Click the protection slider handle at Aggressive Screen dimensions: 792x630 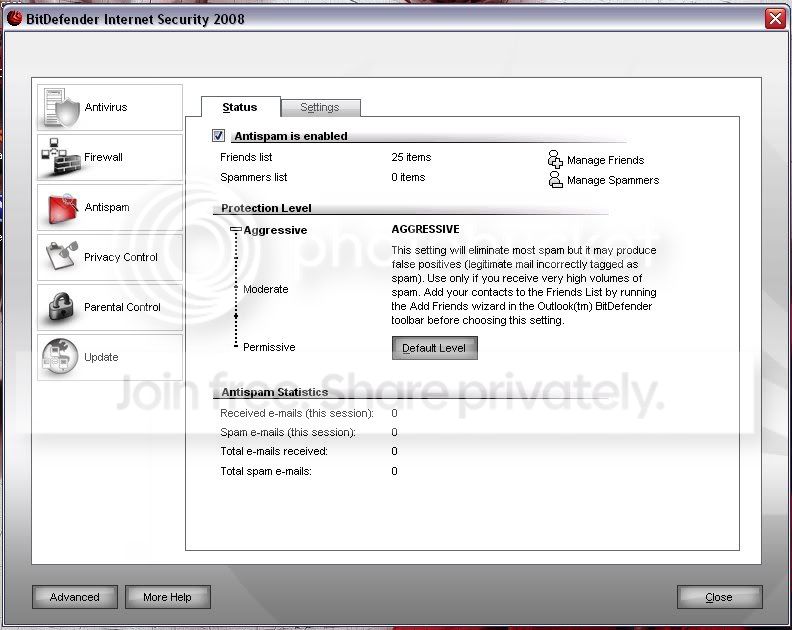[235, 230]
